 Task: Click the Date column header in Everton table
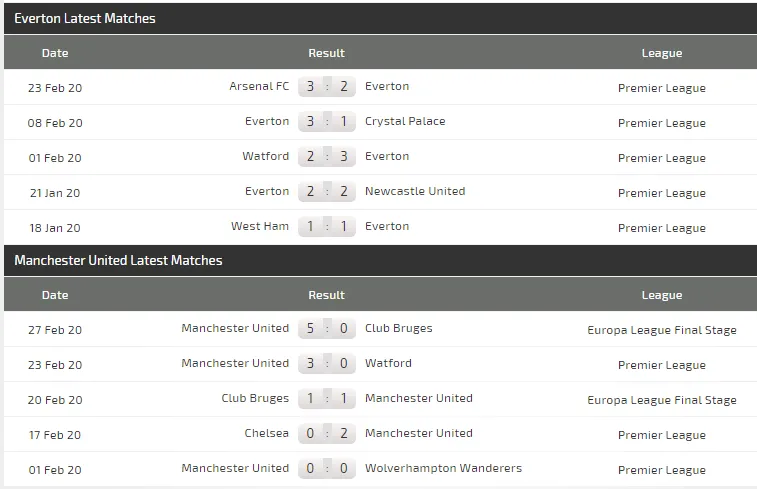point(55,53)
